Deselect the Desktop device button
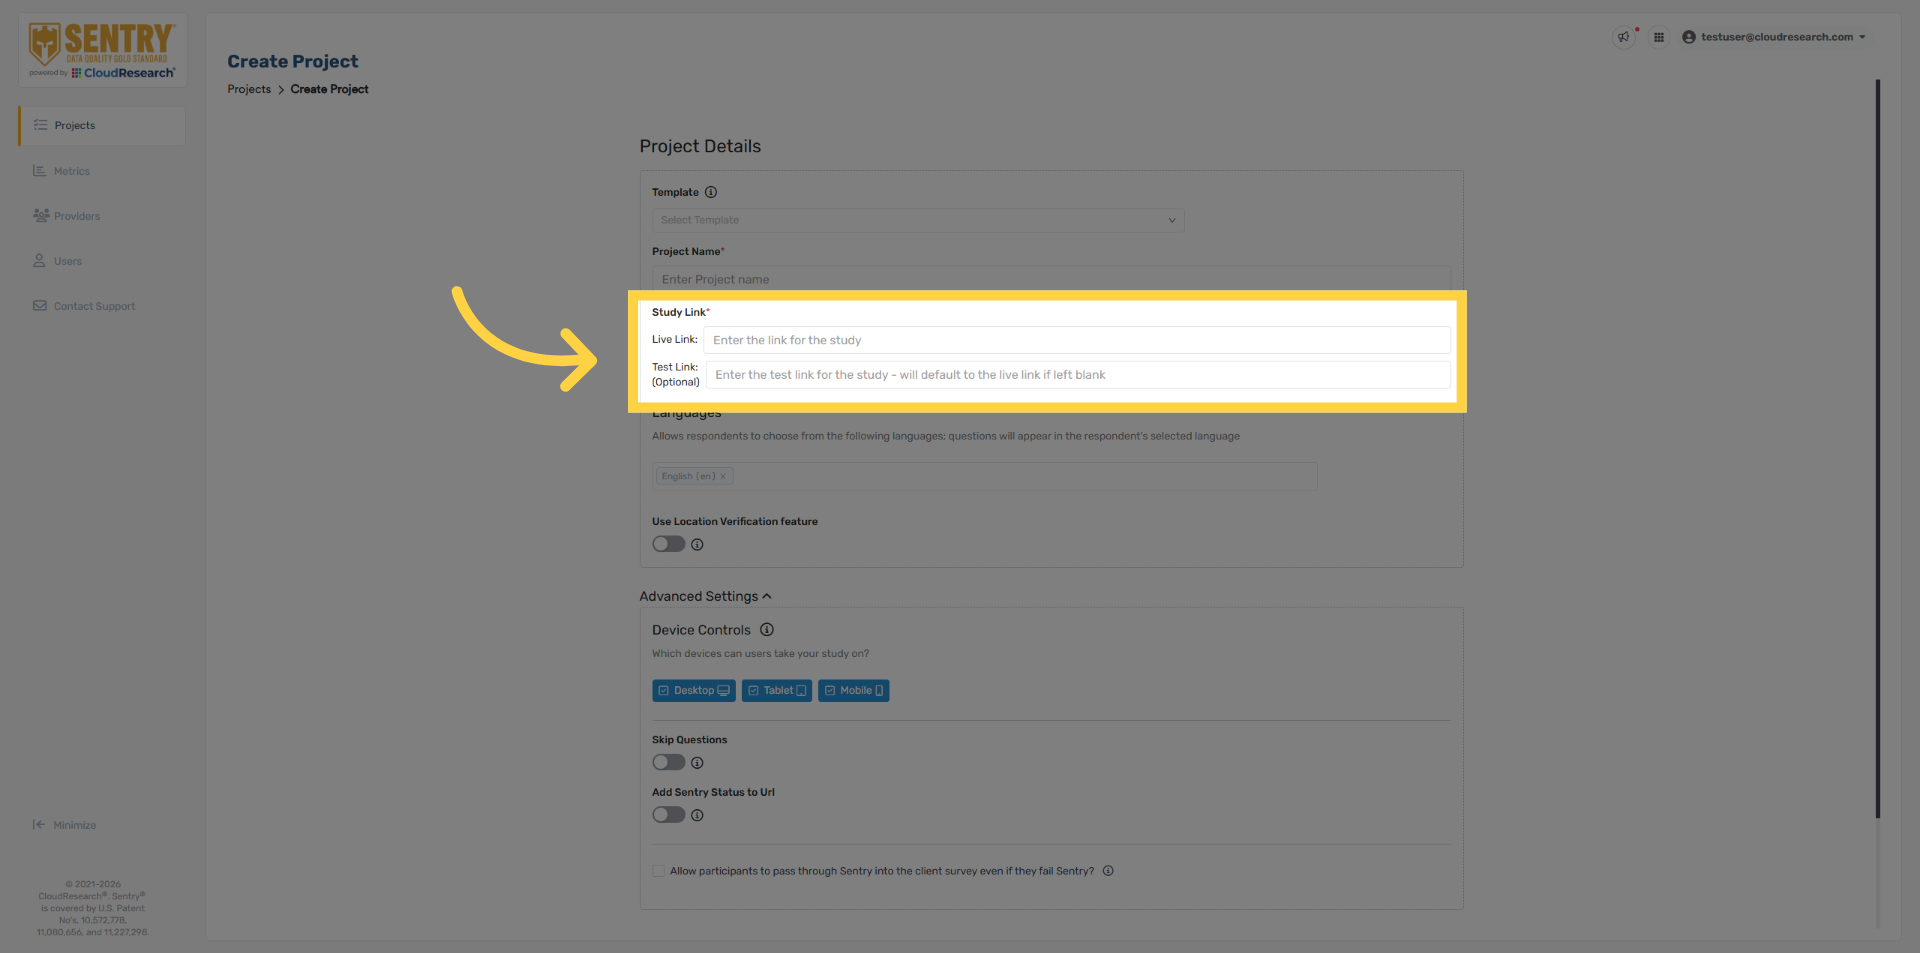This screenshot has height=953, width=1920. [x=693, y=691]
